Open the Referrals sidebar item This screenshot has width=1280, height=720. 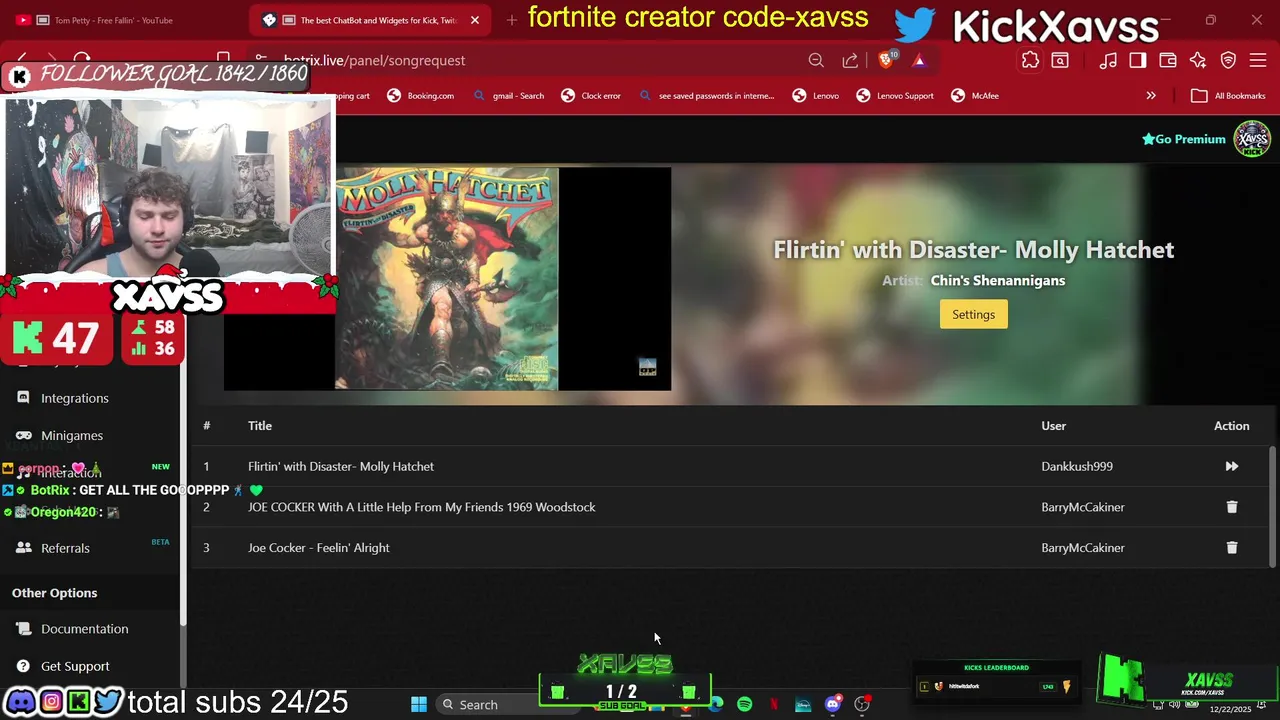tap(65, 548)
